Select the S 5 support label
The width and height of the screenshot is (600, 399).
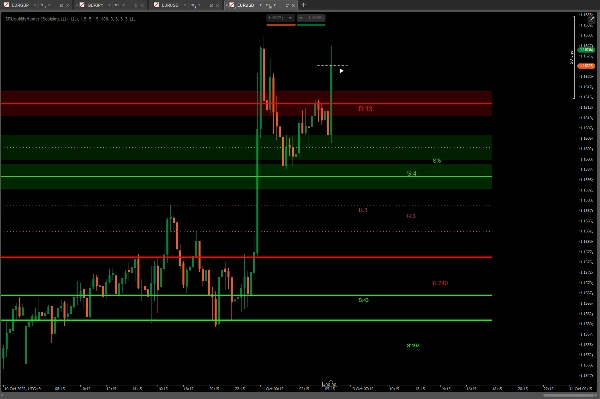pos(437,161)
